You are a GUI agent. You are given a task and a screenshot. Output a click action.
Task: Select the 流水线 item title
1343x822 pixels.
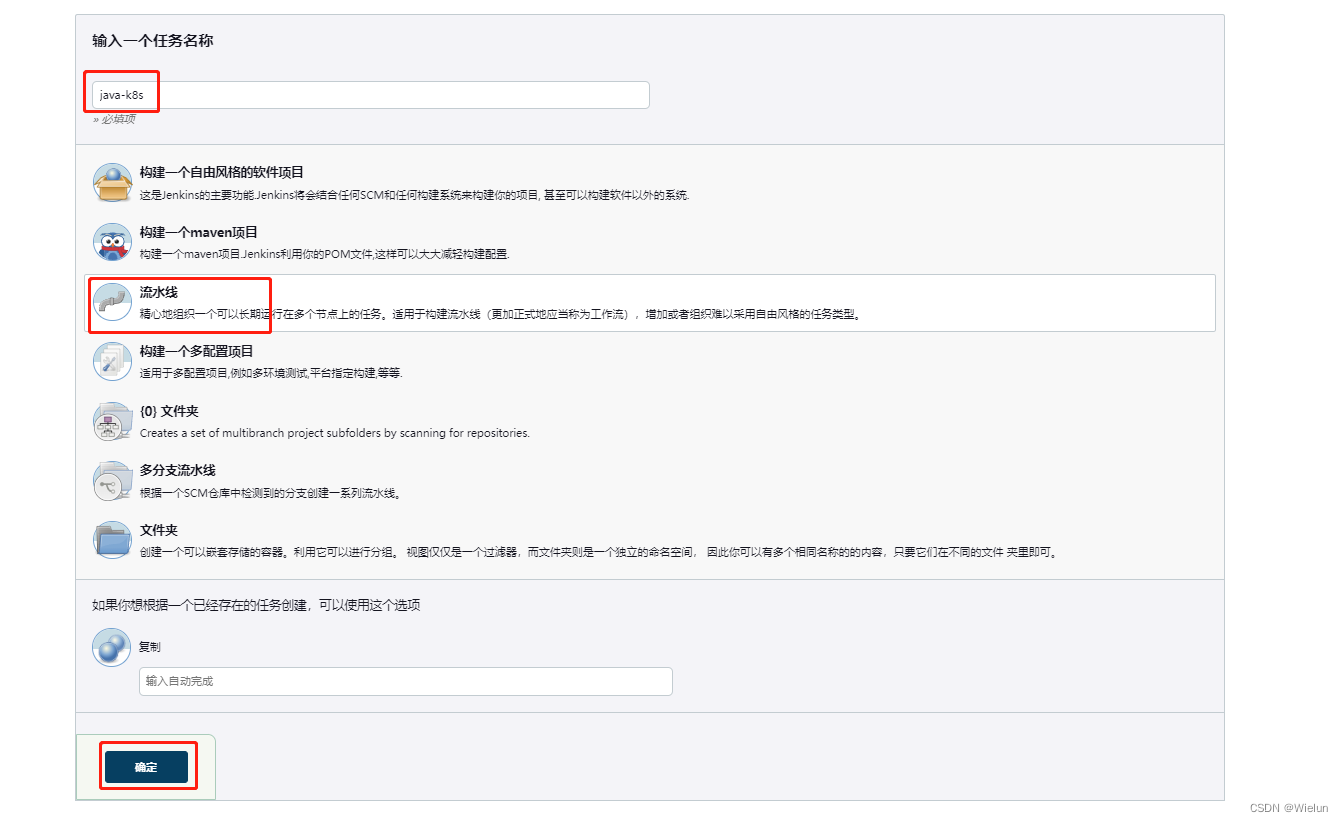pos(159,292)
